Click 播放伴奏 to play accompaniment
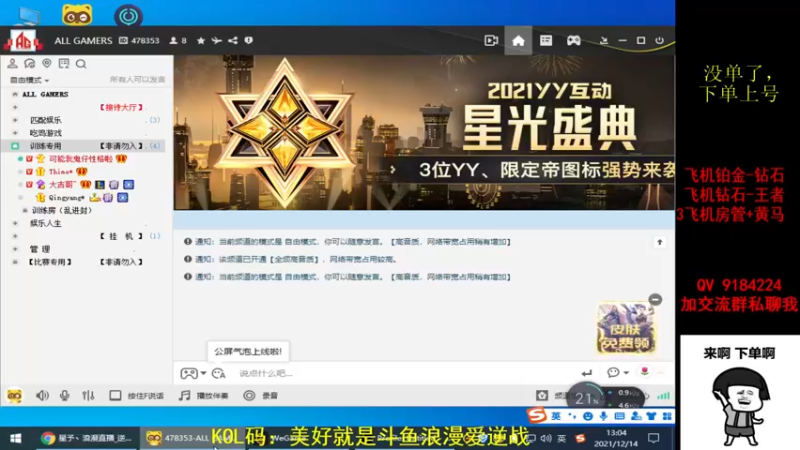Image resolution: width=800 pixels, height=450 pixels. pos(204,395)
